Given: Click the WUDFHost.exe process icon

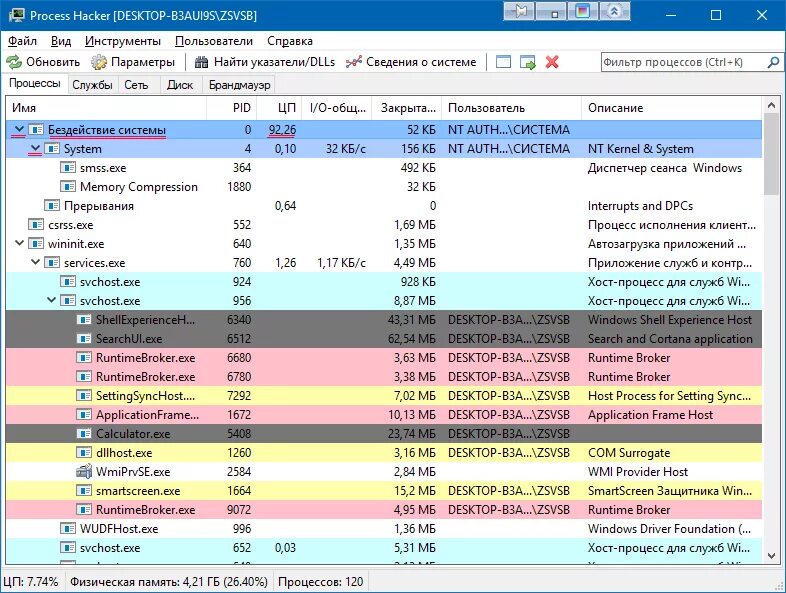Looking at the screenshot, I should pos(68,529).
